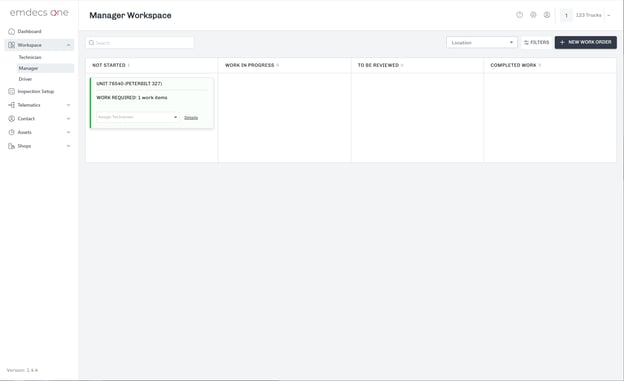Click the UNIT 76540 (PETERBILT 327) card title

(x=129, y=84)
